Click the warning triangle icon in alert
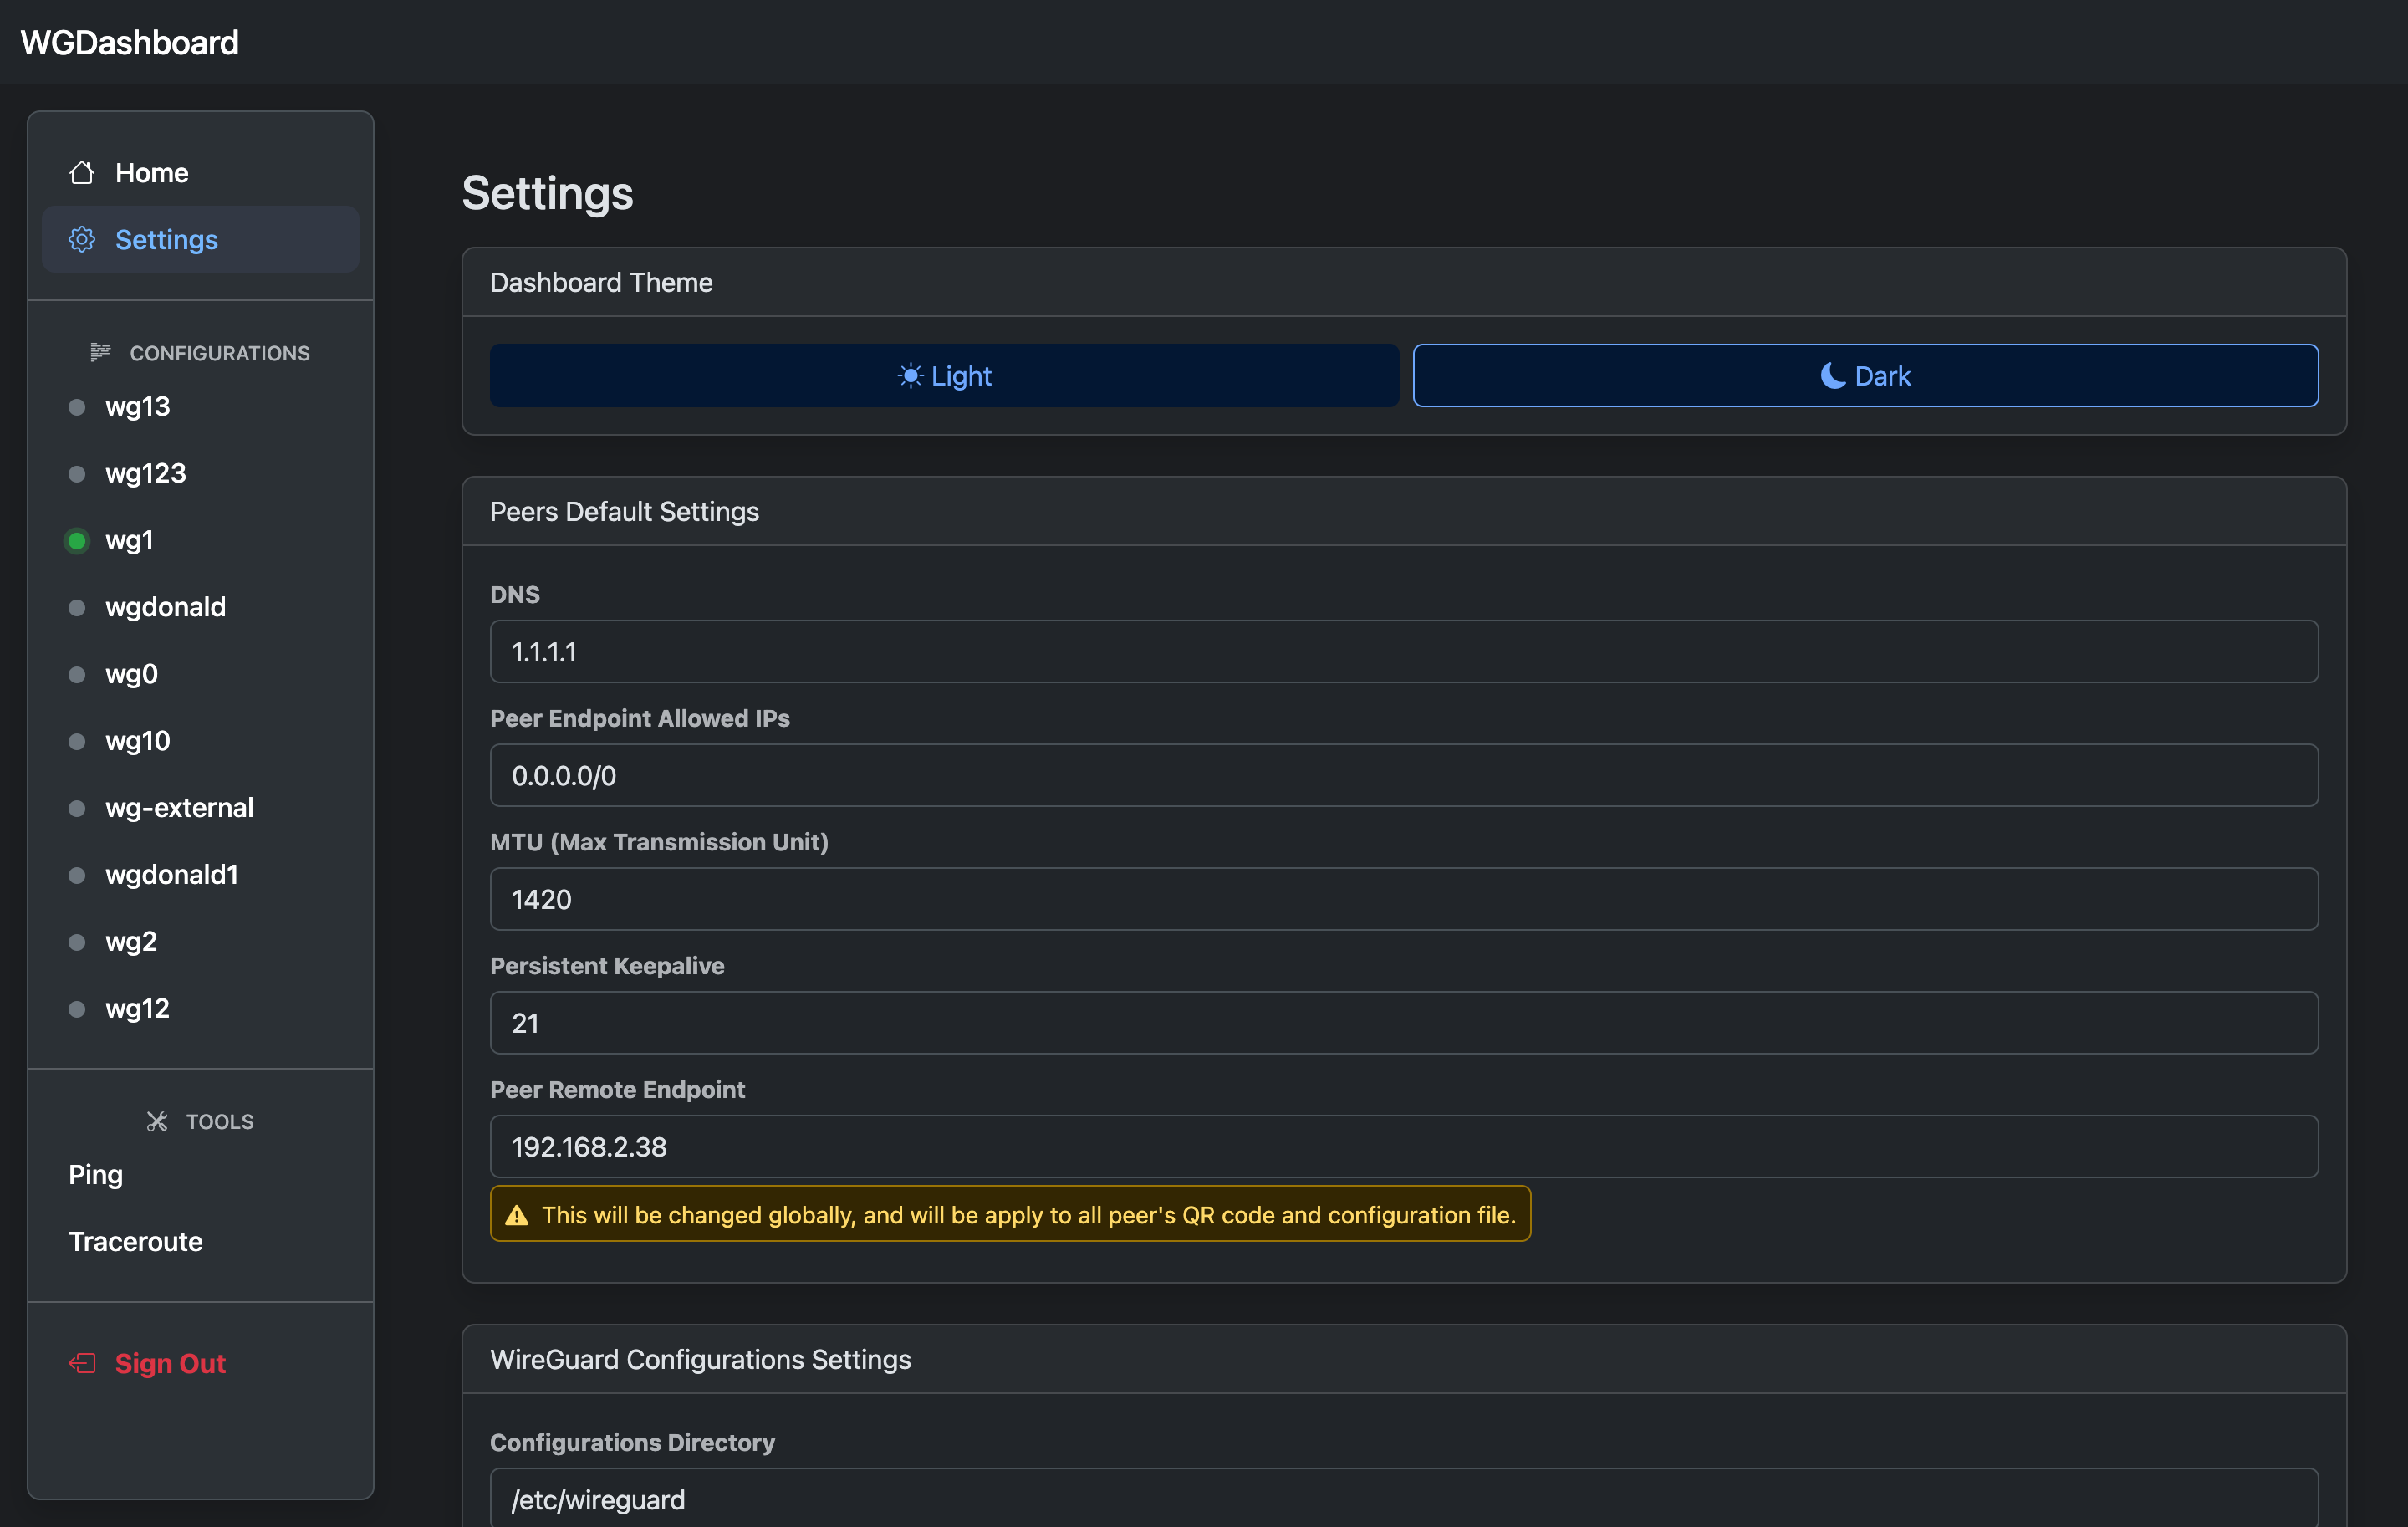Image resolution: width=2408 pixels, height=1527 pixels. coord(517,1215)
